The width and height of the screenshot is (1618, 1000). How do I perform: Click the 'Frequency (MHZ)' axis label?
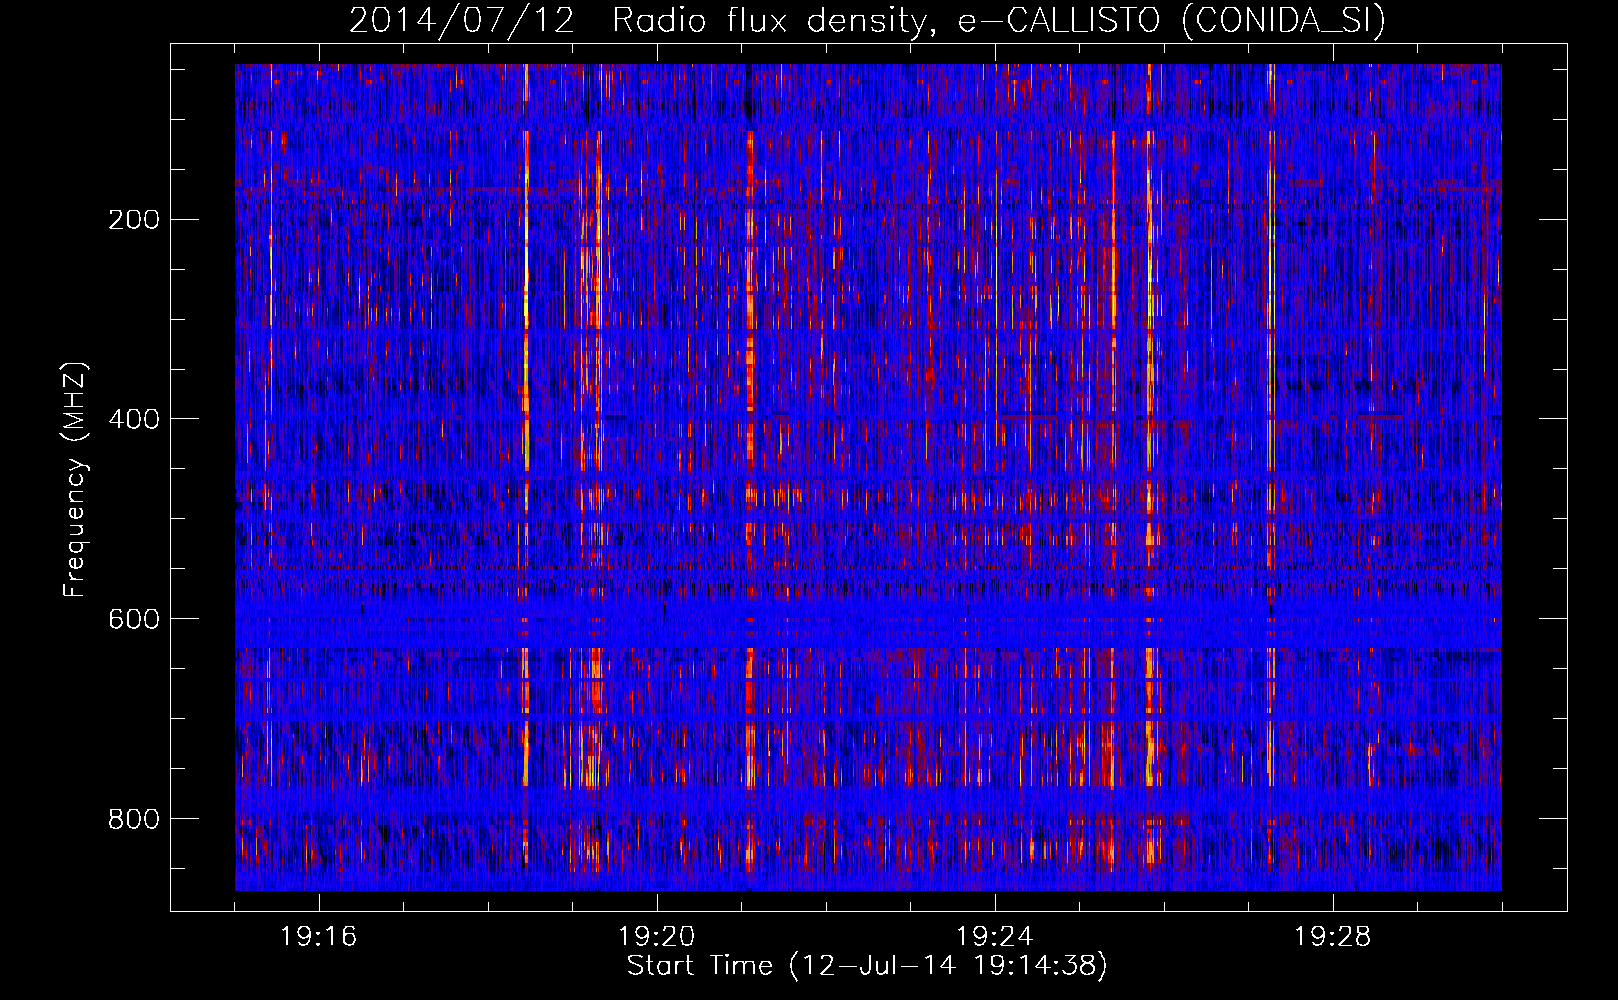click(75, 479)
